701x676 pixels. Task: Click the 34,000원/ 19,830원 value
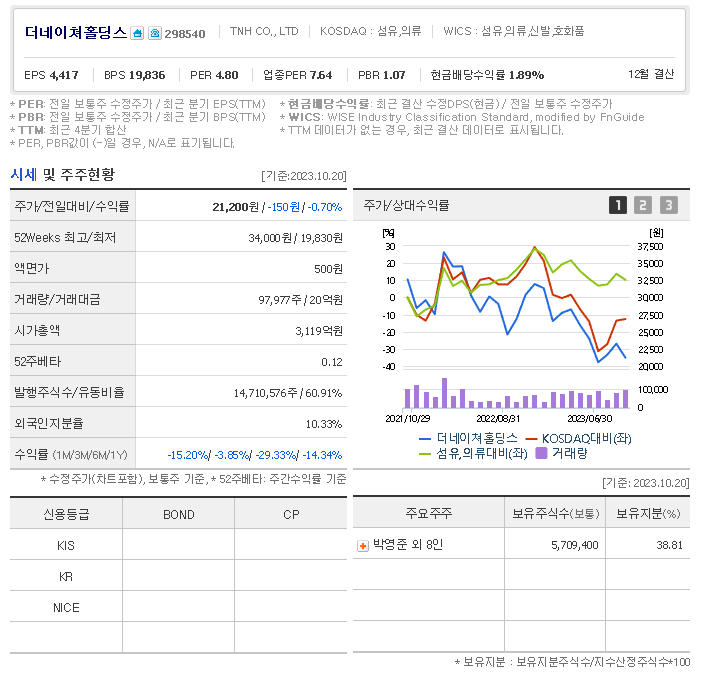(x=296, y=238)
